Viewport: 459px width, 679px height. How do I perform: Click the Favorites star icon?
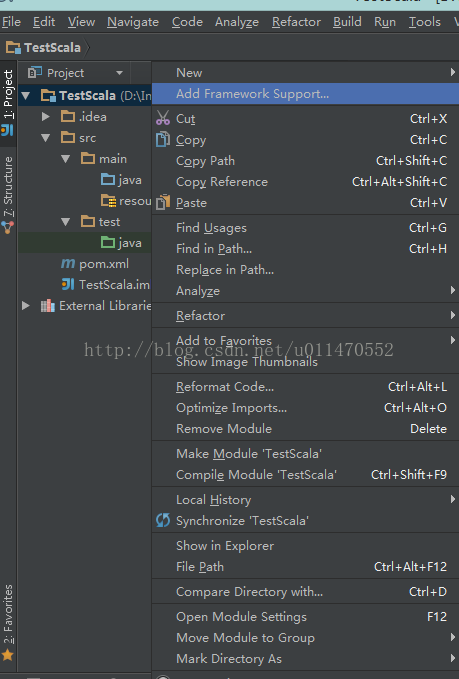click(x=8, y=655)
